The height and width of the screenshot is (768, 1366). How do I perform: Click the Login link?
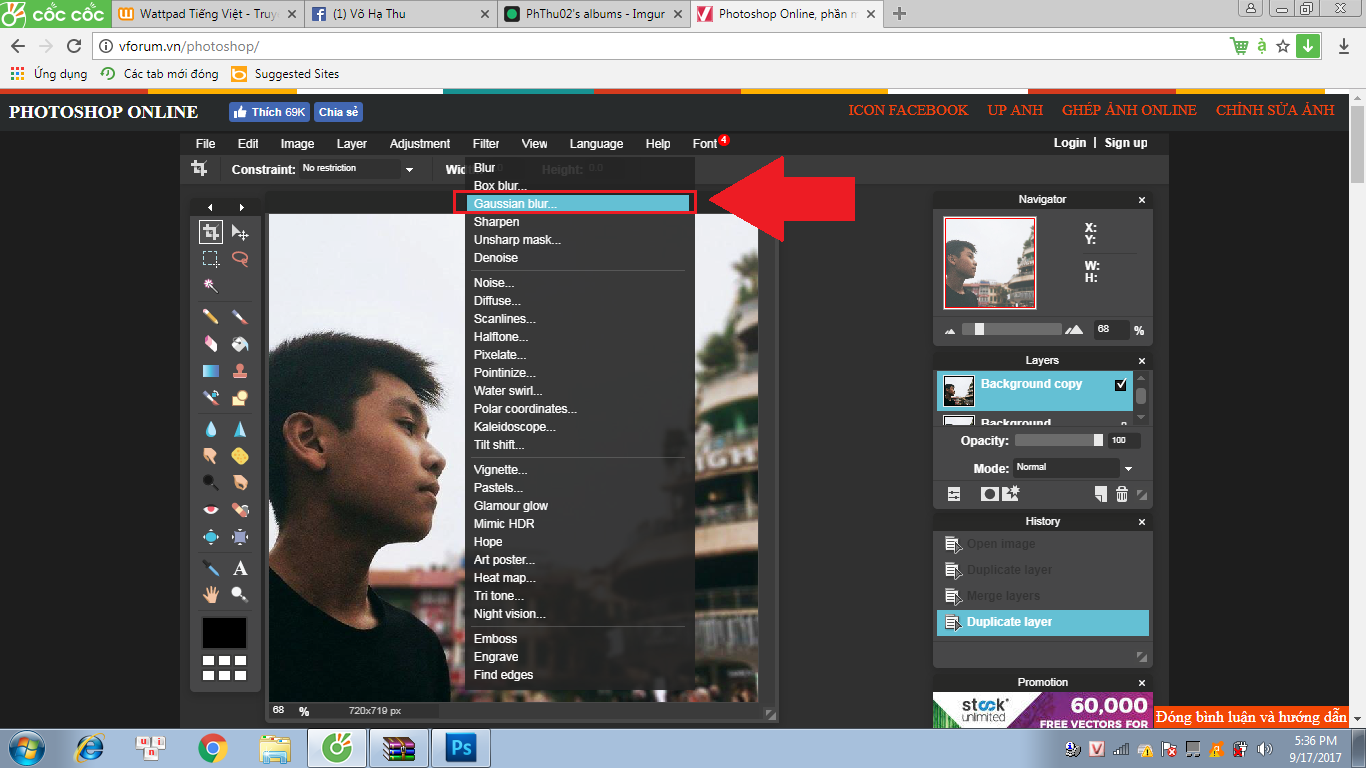[x=1069, y=143]
